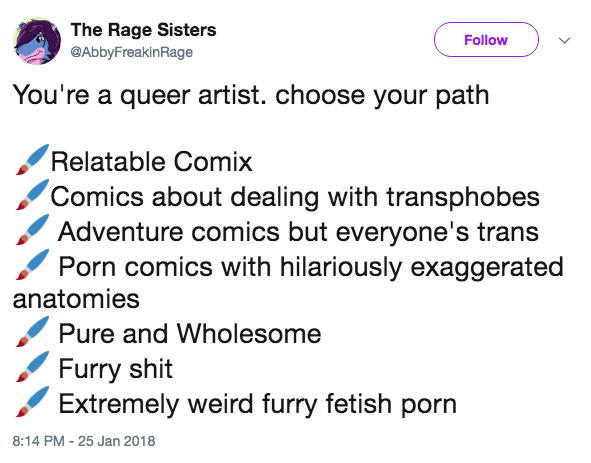Click paintbrush emoji beside Relatable Comix

[32, 159]
